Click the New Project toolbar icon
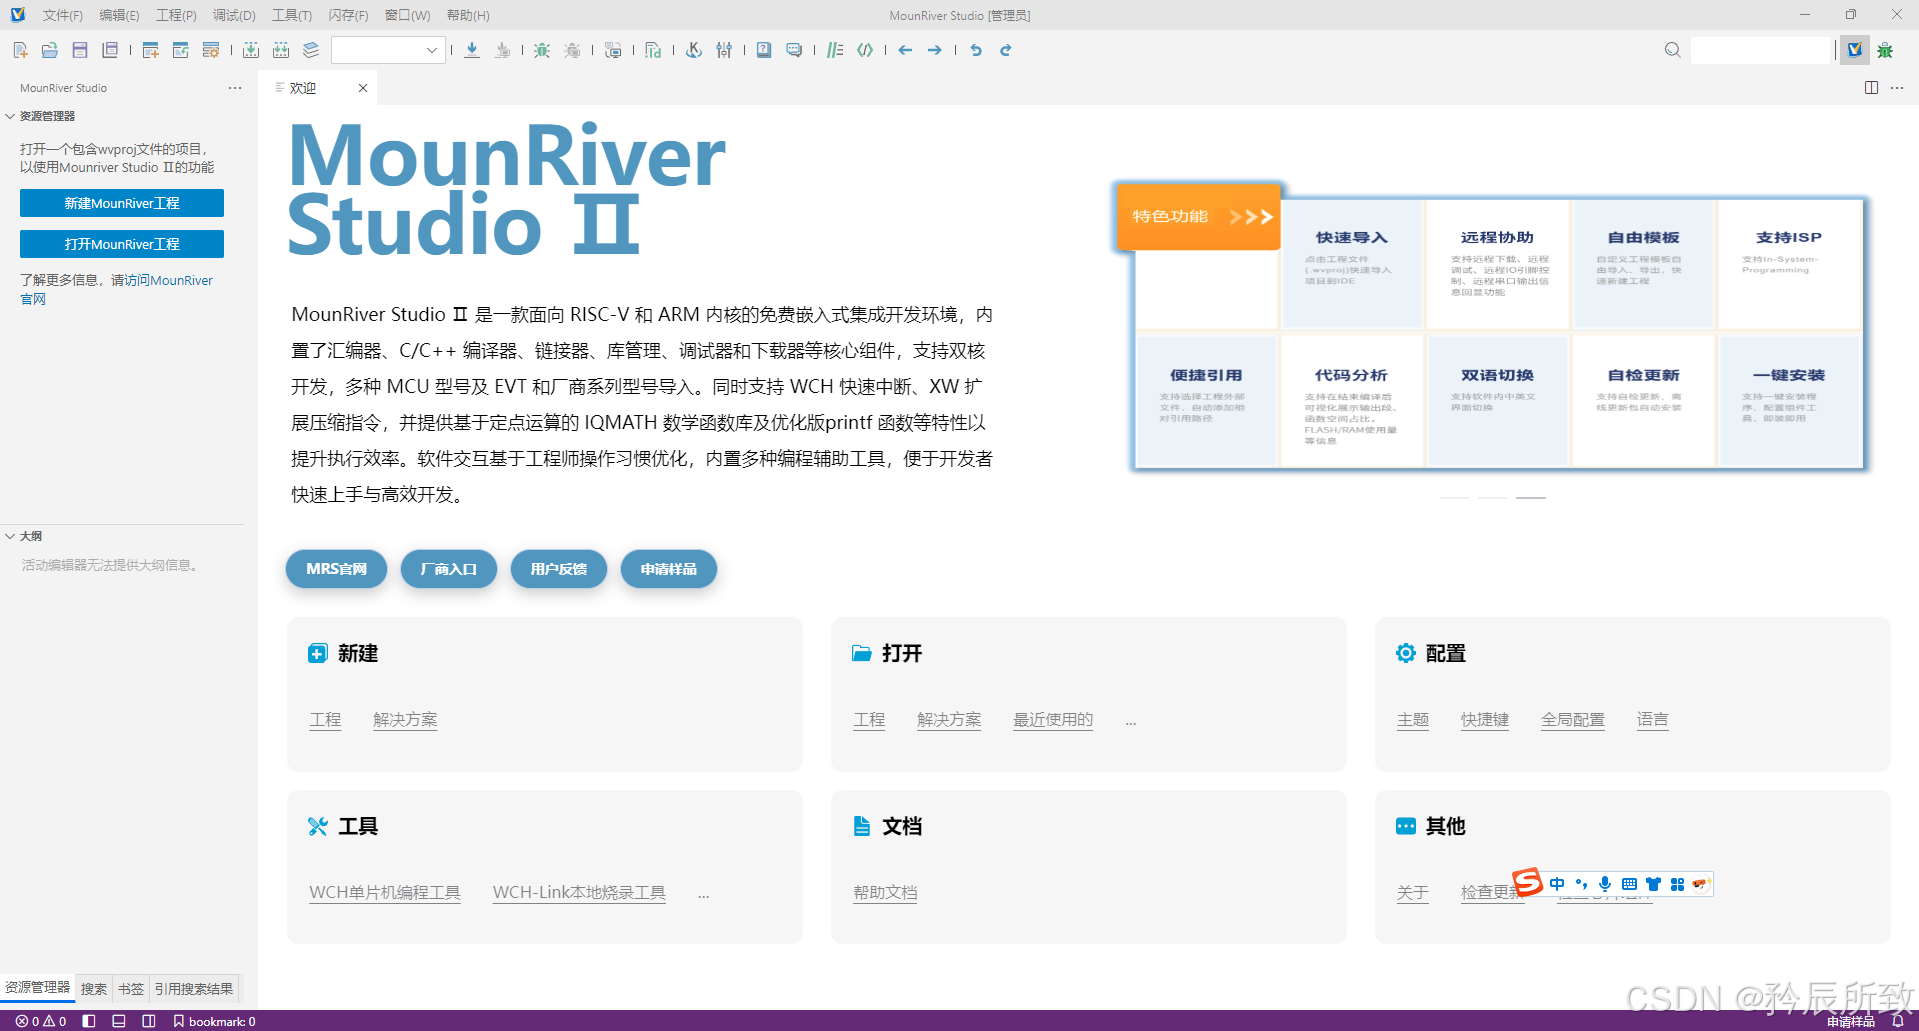1919x1031 pixels. point(151,50)
